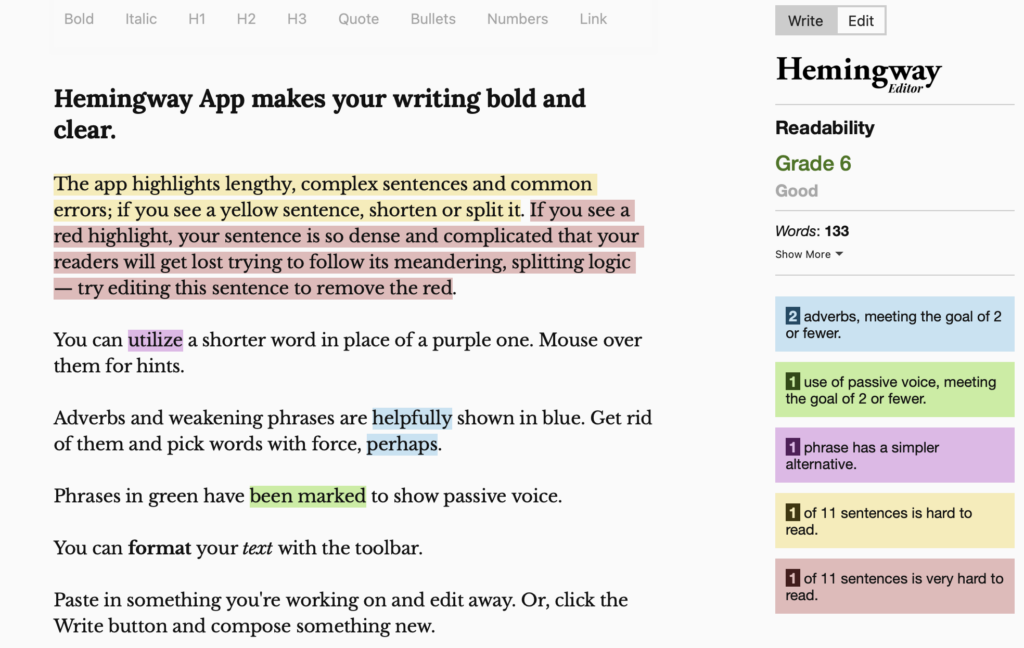Add a Link using the toolbar
Screen dimensions: 1024x648
pos(593,19)
